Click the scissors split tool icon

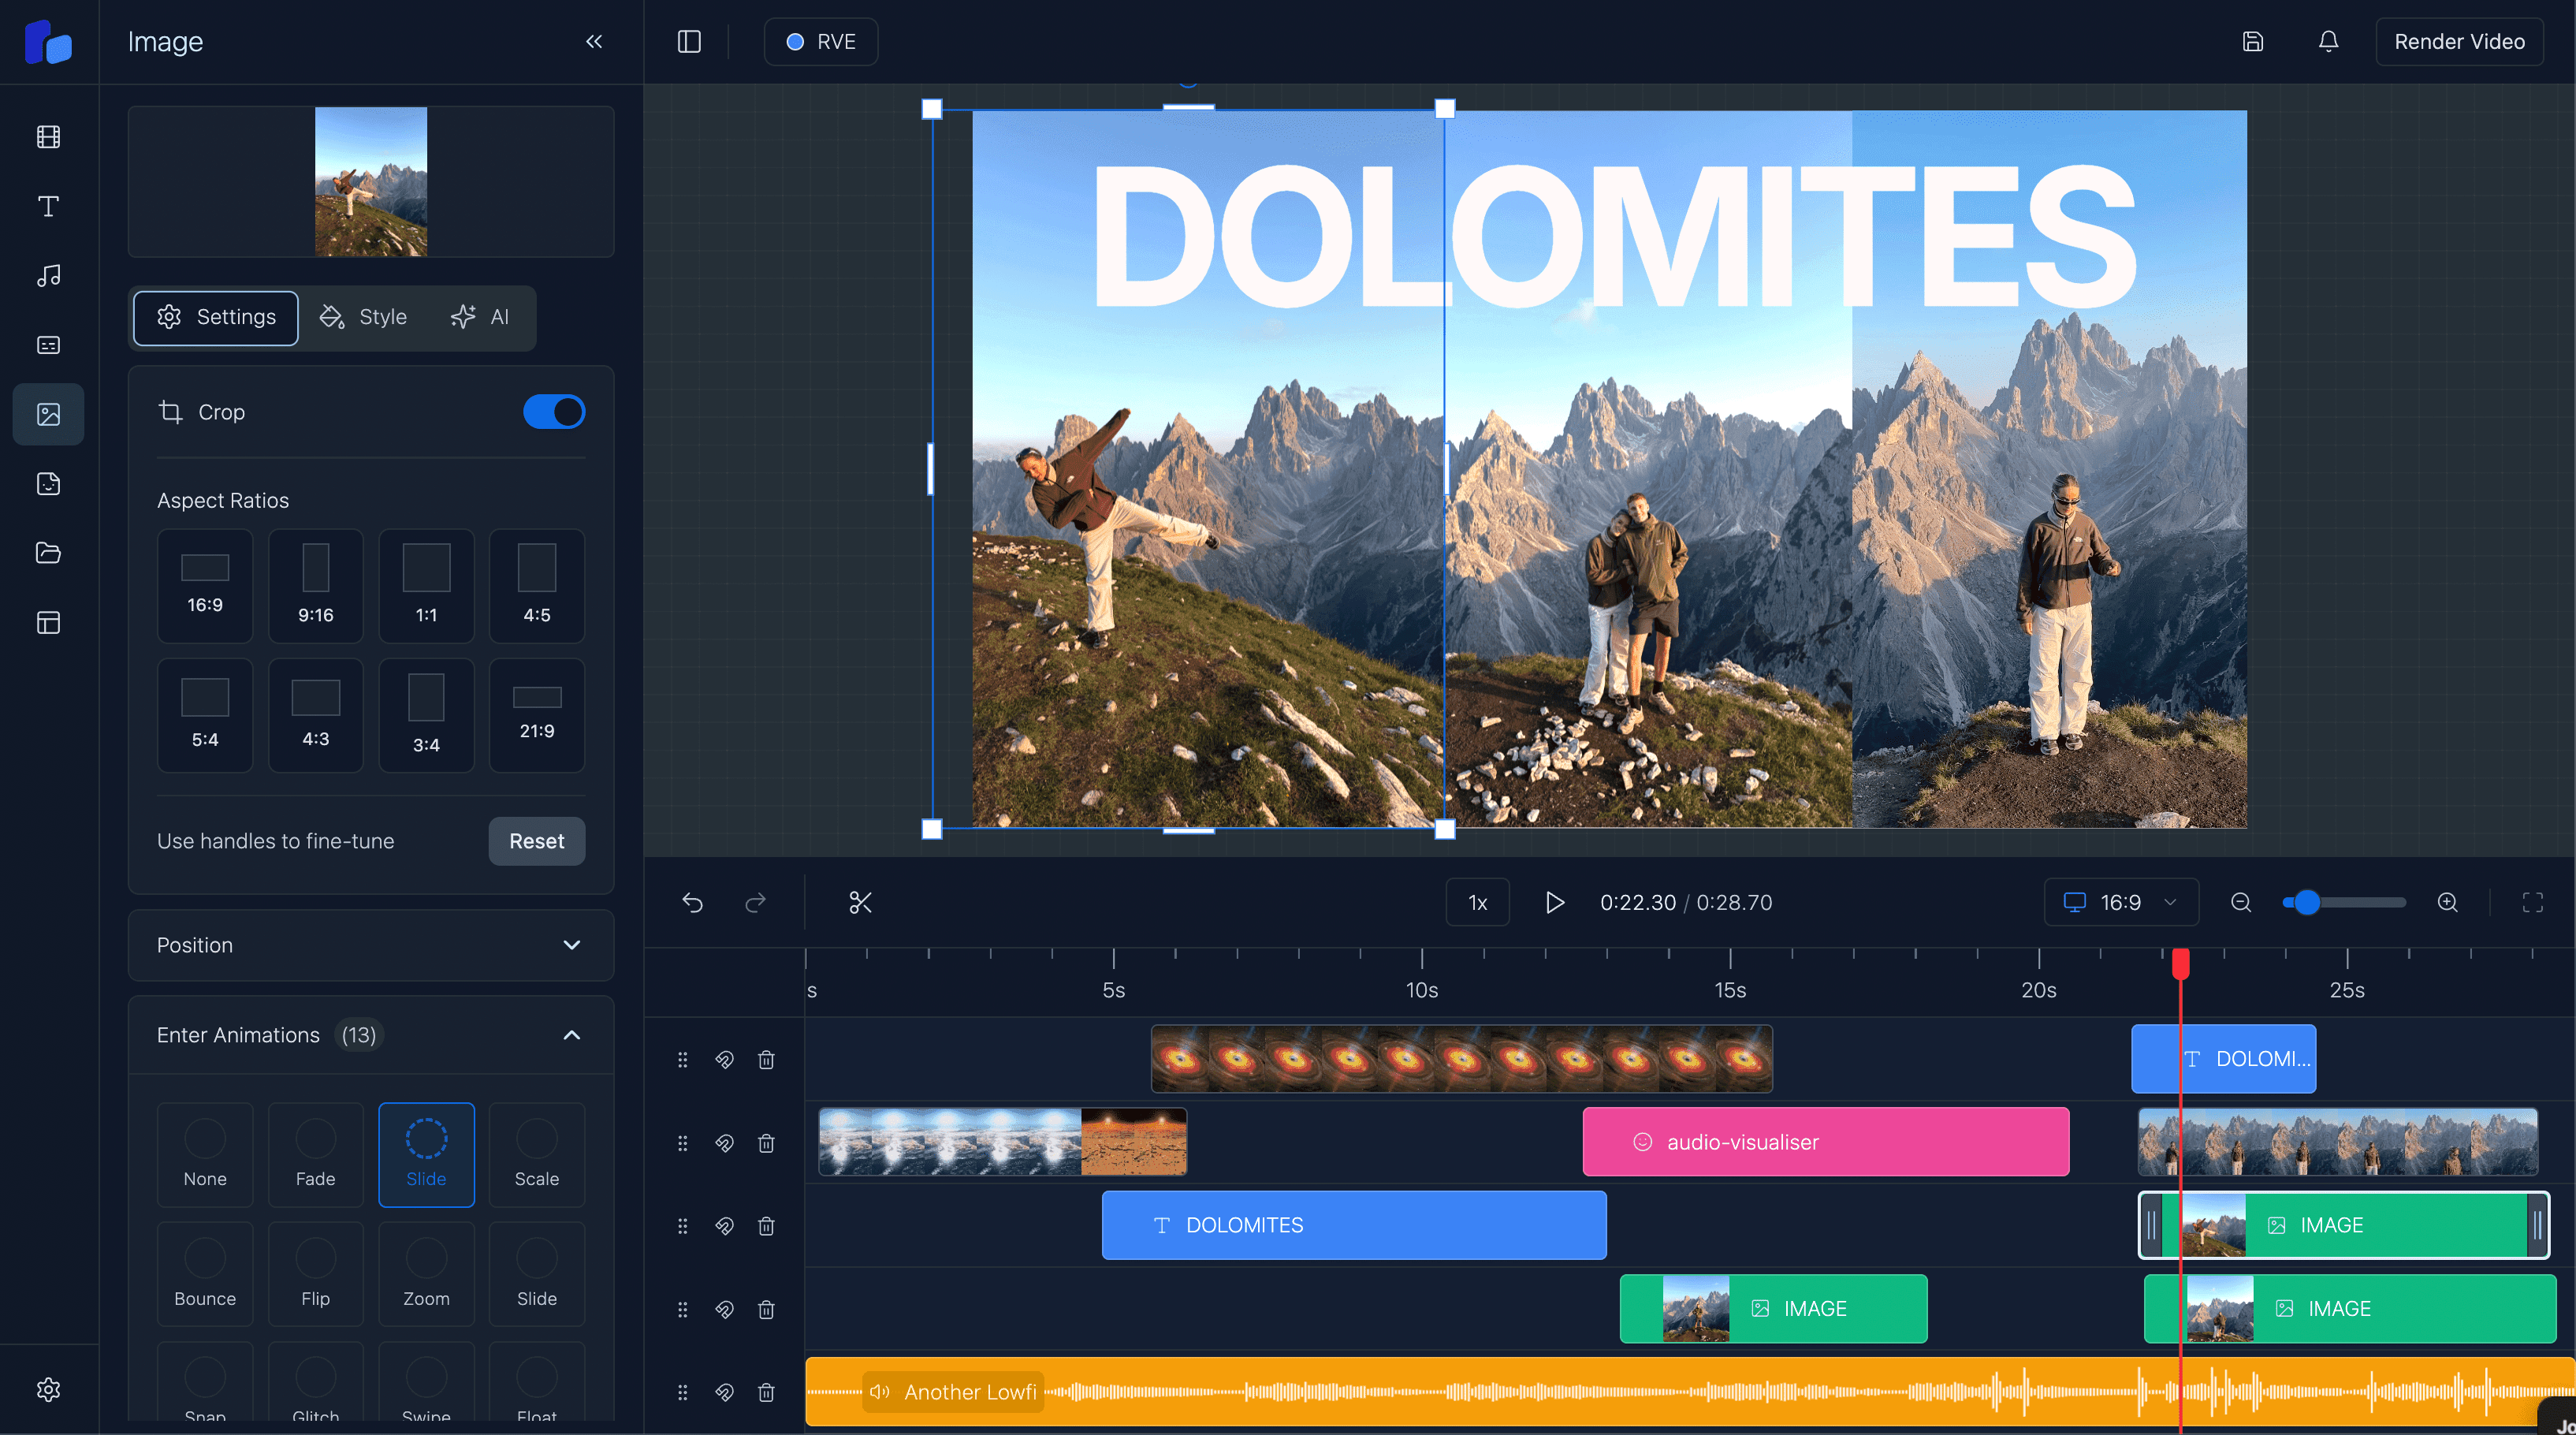pyautogui.click(x=860, y=902)
